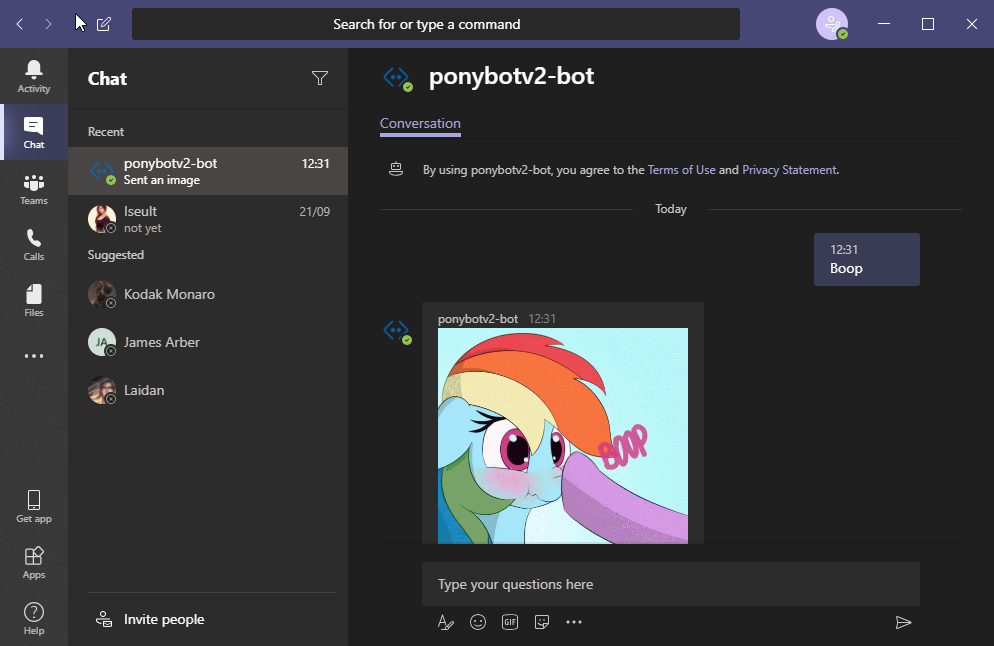This screenshot has height=646, width=994.
Task: Click the sent Boop message bubble
Action: tap(867, 259)
